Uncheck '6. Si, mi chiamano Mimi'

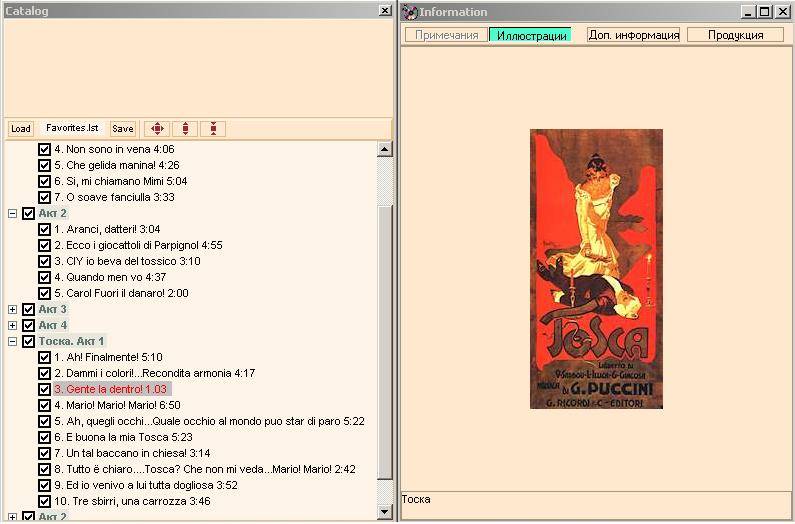point(45,181)
